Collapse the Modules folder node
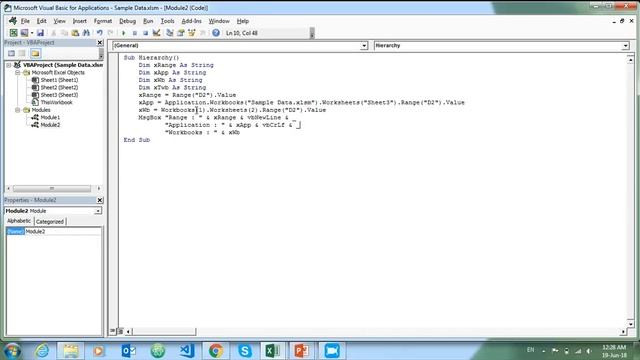This screenshot has height=360, width=640. tap(18, 110)
